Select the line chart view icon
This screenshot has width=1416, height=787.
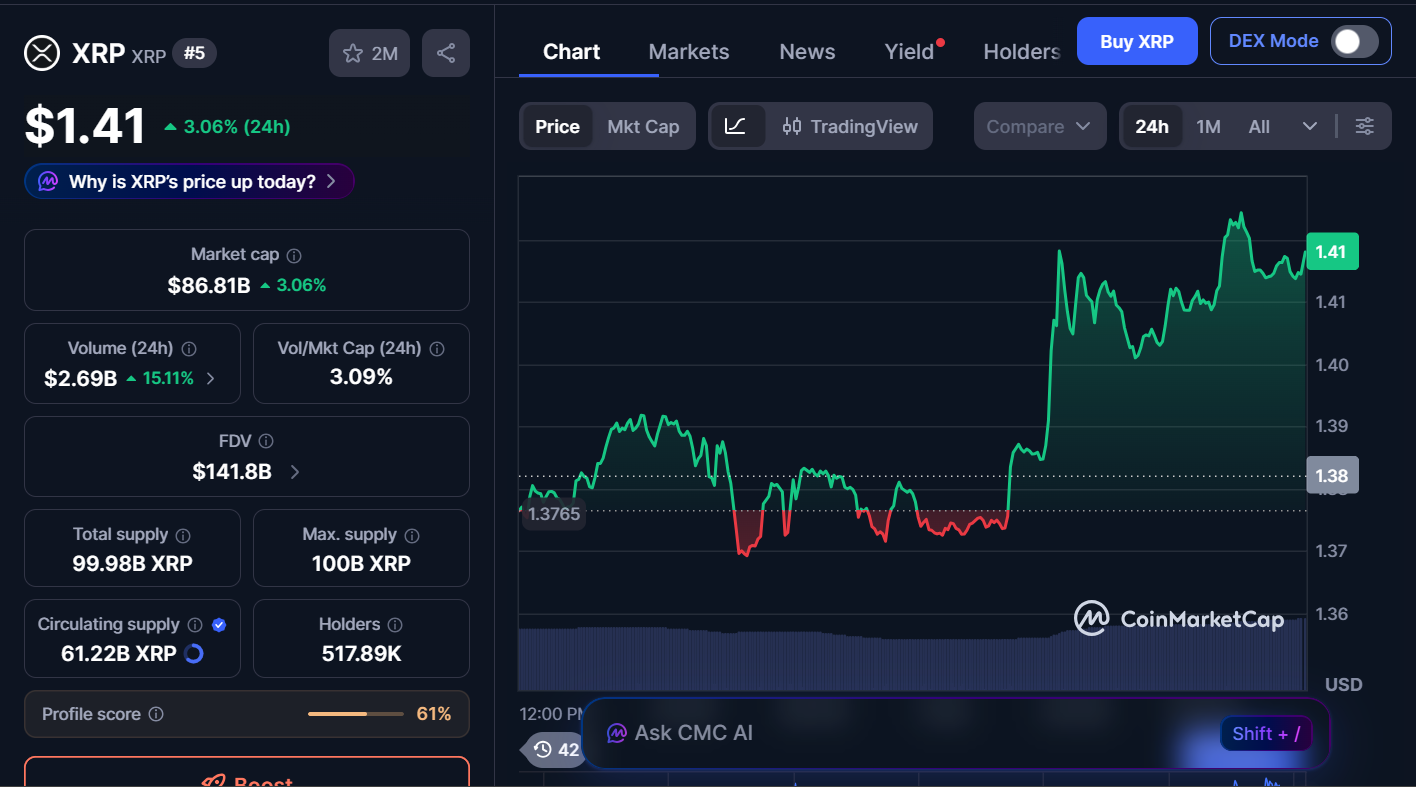737,126
